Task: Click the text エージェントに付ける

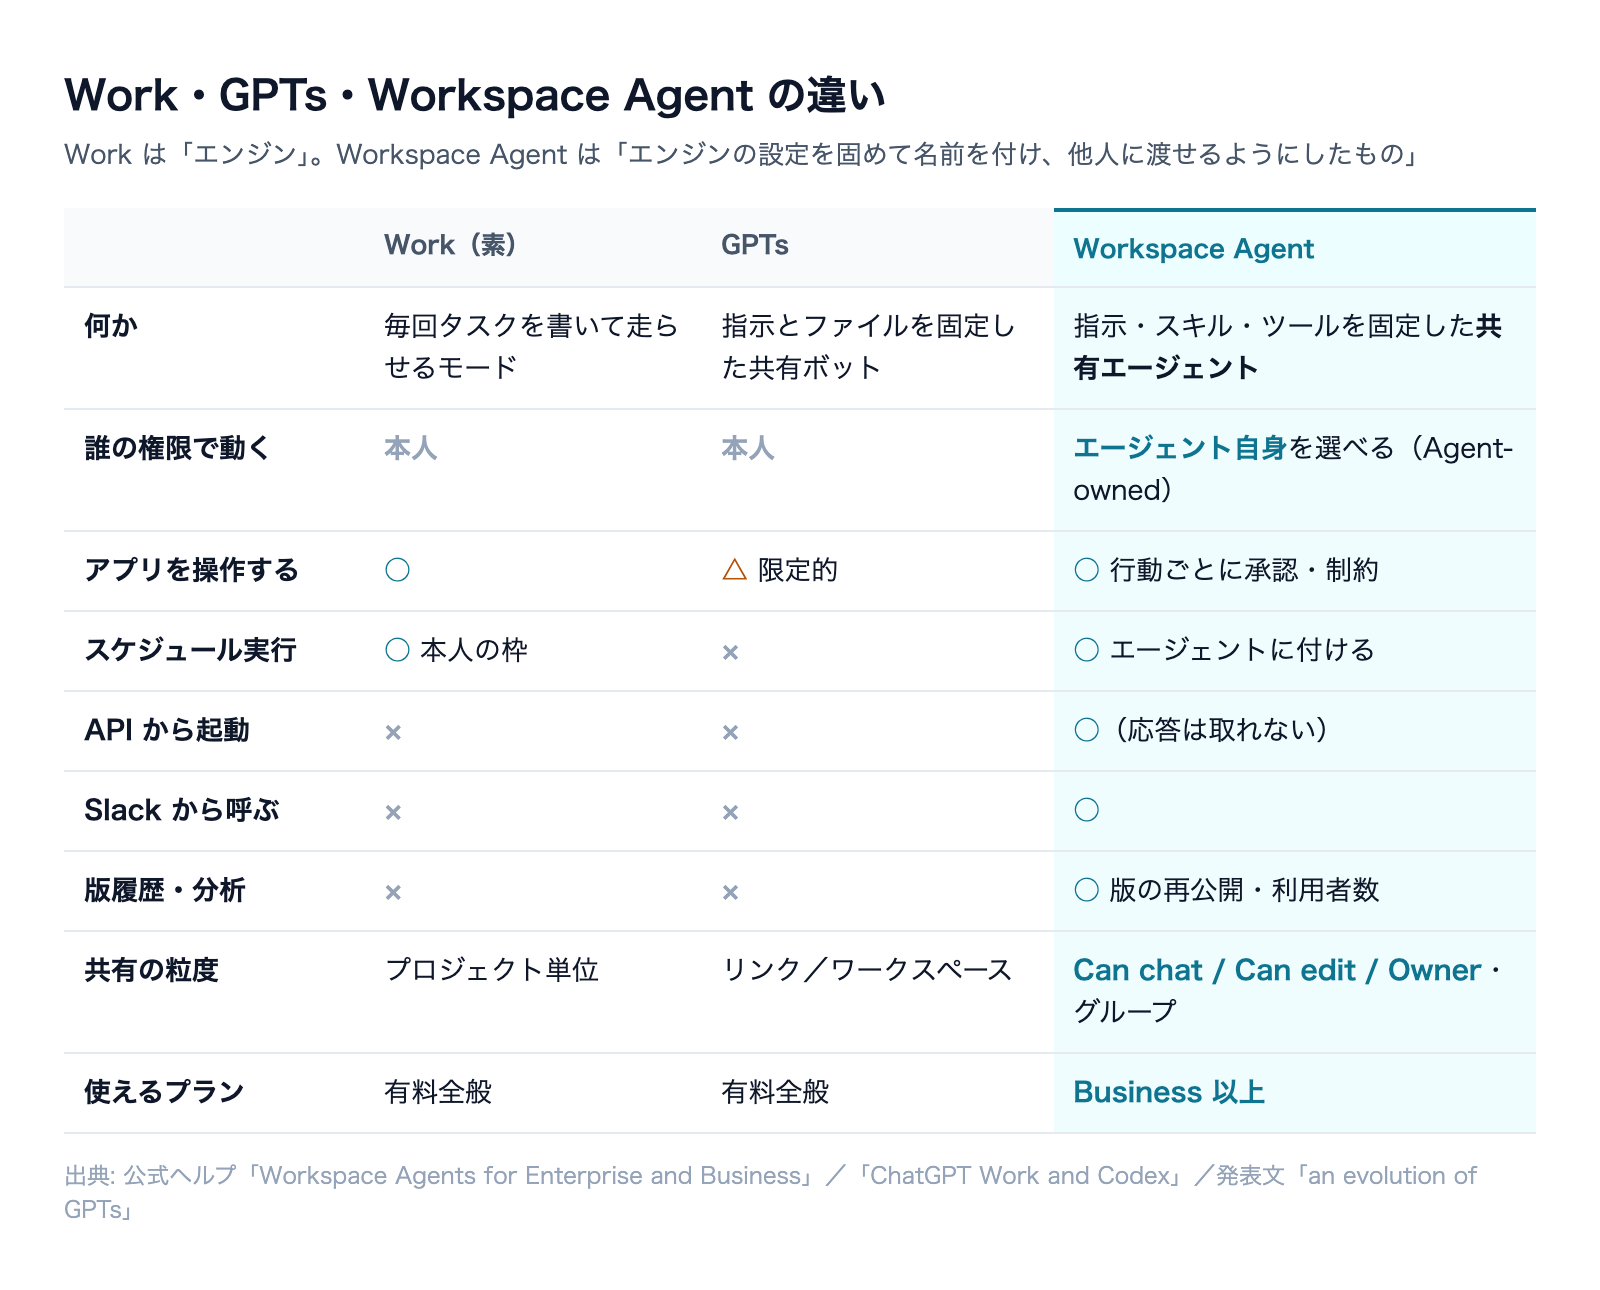Action: tap(1242, 650)
